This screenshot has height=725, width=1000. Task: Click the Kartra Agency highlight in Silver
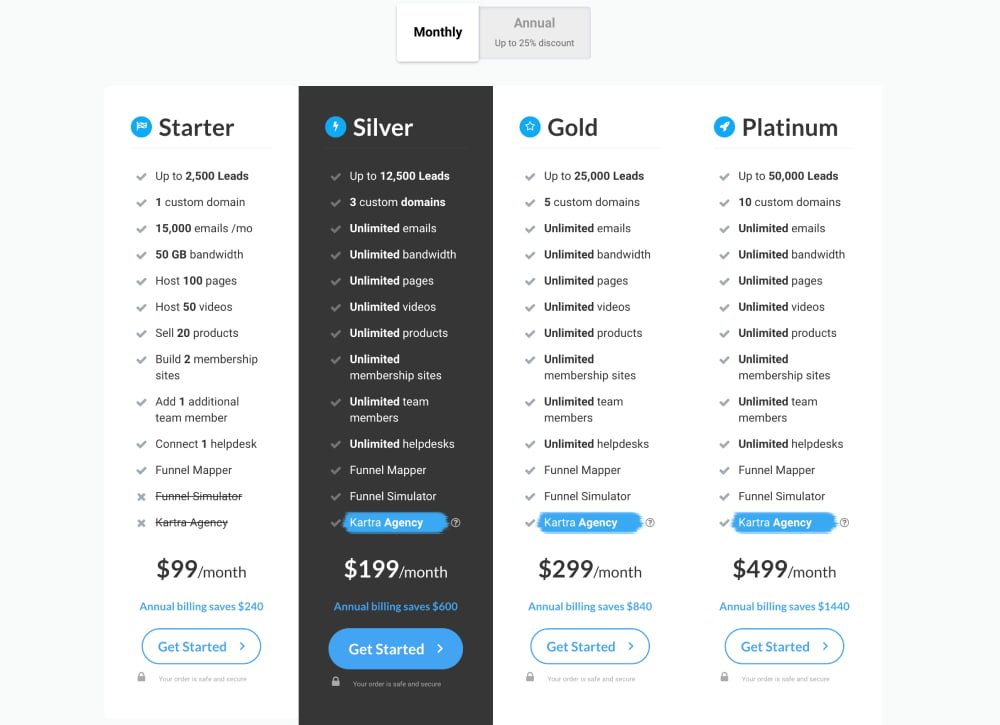coord(395,523)
